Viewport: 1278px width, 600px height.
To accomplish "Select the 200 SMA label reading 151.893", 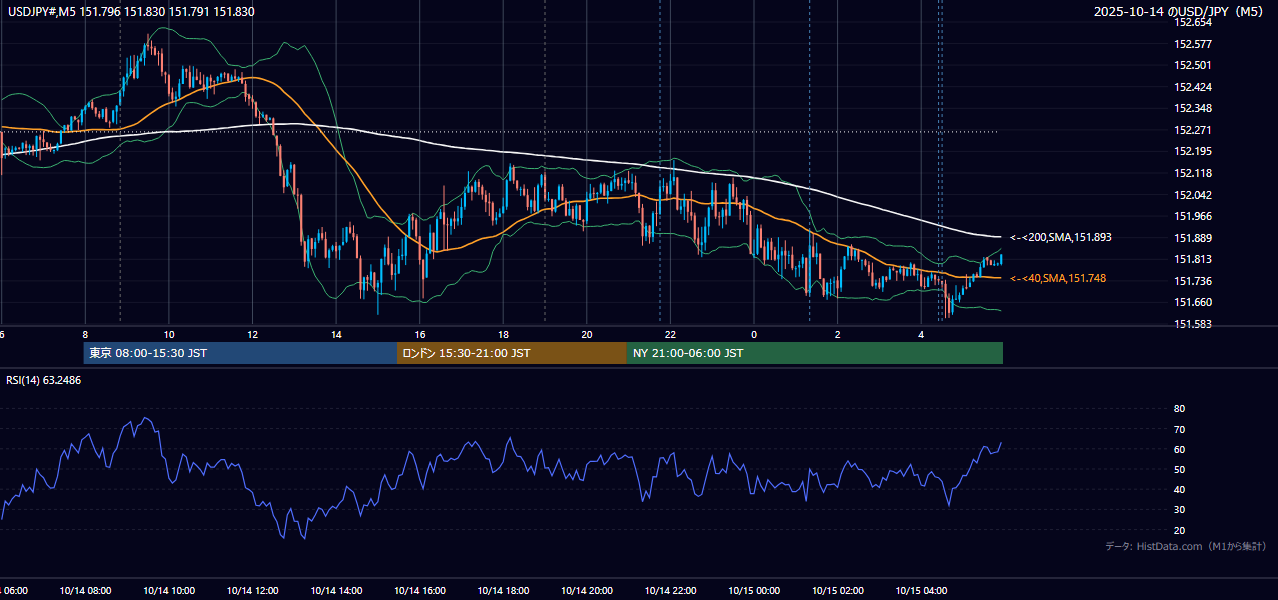I will (x=1060, y=238).
